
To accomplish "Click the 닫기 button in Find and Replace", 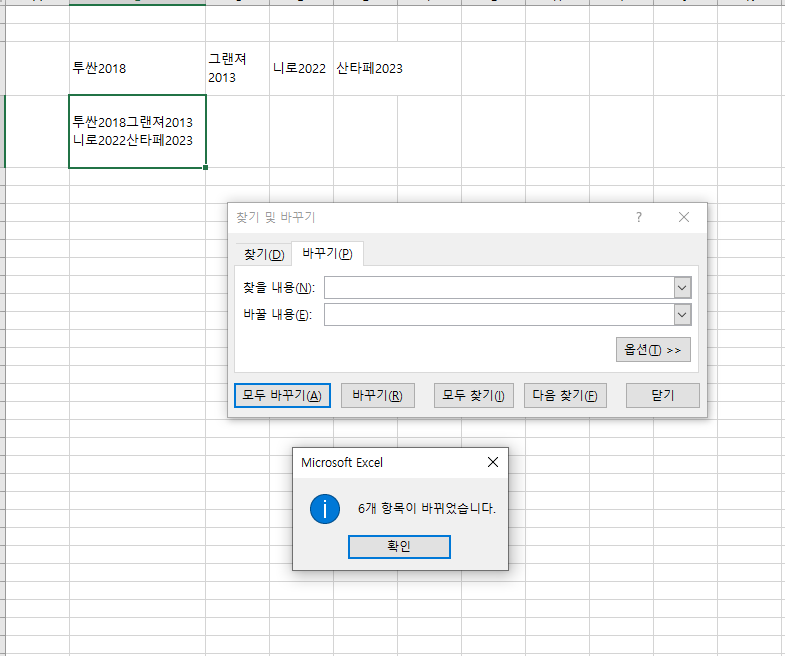I will point(663,396).
